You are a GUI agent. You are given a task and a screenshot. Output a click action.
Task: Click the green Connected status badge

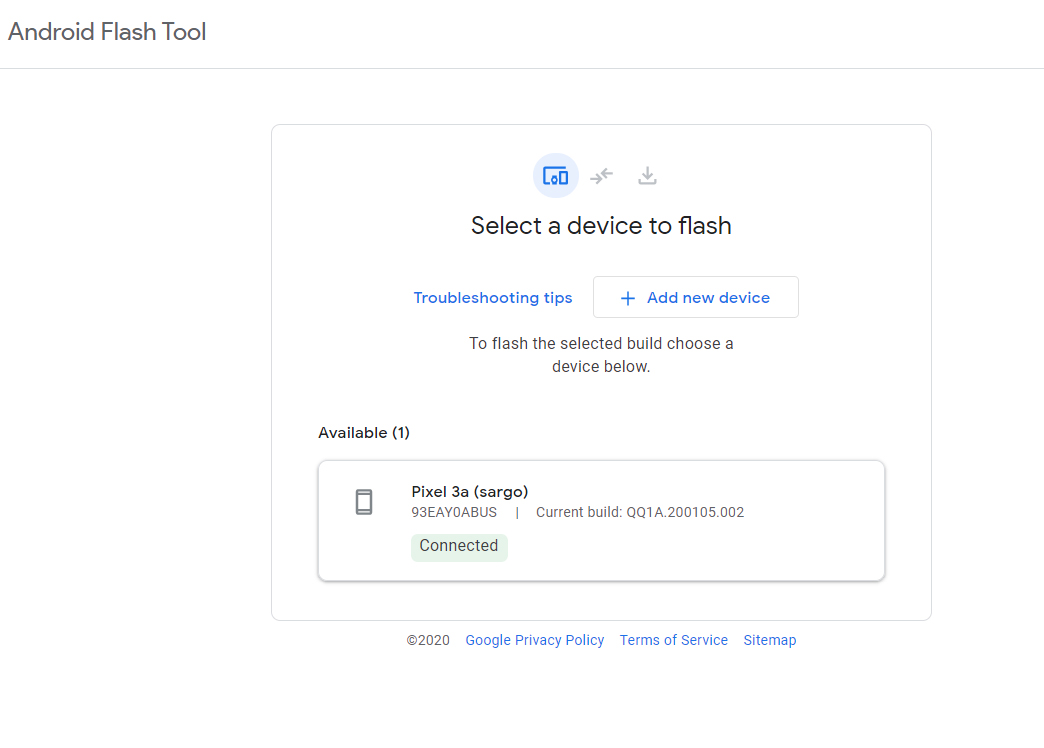click(459, 546)
